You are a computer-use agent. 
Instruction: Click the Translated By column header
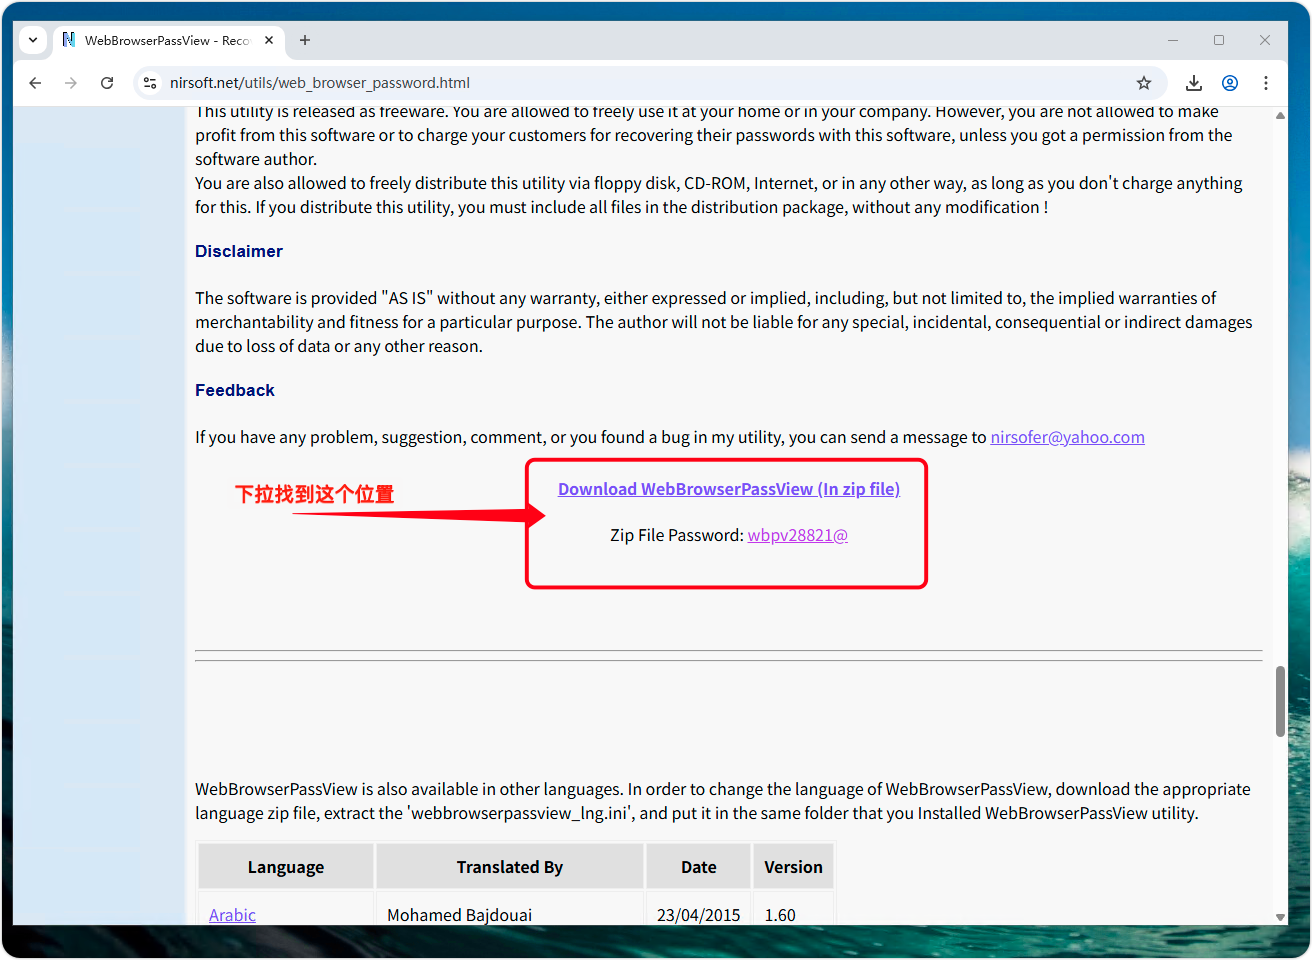tap(510, 867)
